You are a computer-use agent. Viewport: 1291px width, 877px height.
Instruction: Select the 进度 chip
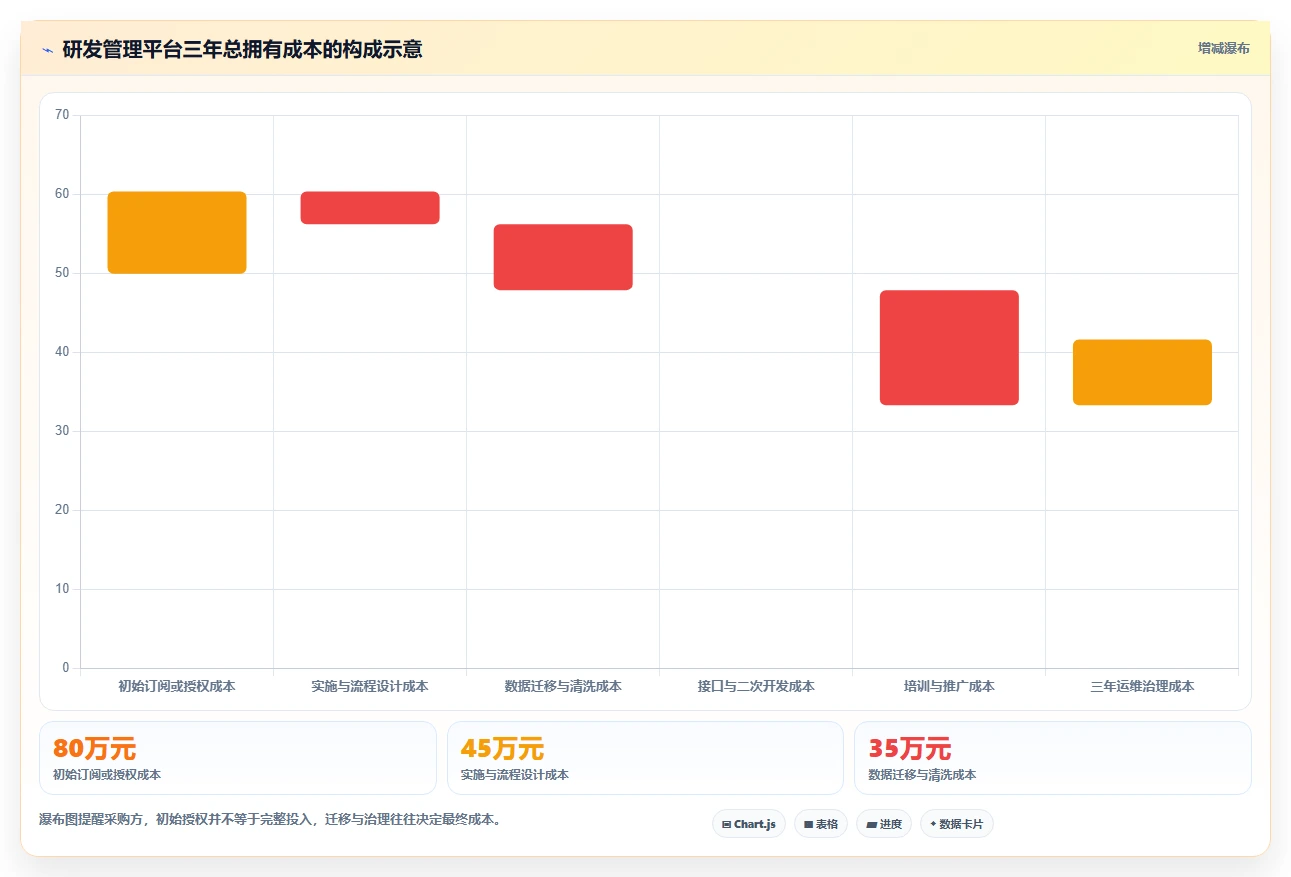[884, 824]
